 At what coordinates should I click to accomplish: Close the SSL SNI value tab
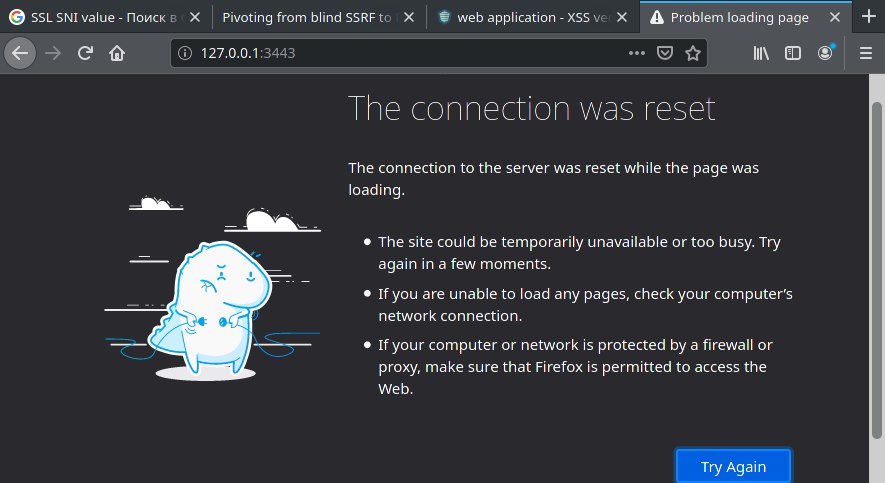[x=195, y=17]
